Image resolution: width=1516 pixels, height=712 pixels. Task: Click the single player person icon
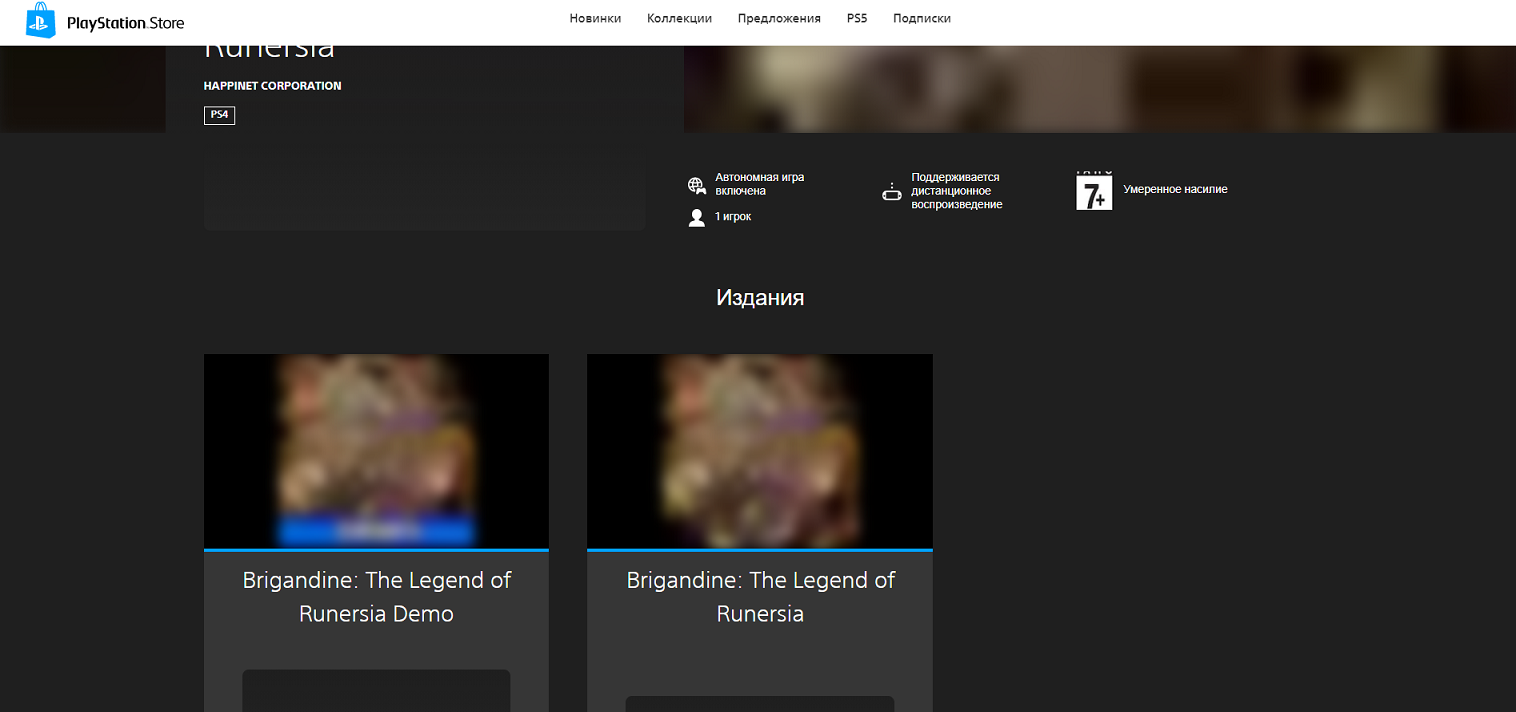[697, 217]
